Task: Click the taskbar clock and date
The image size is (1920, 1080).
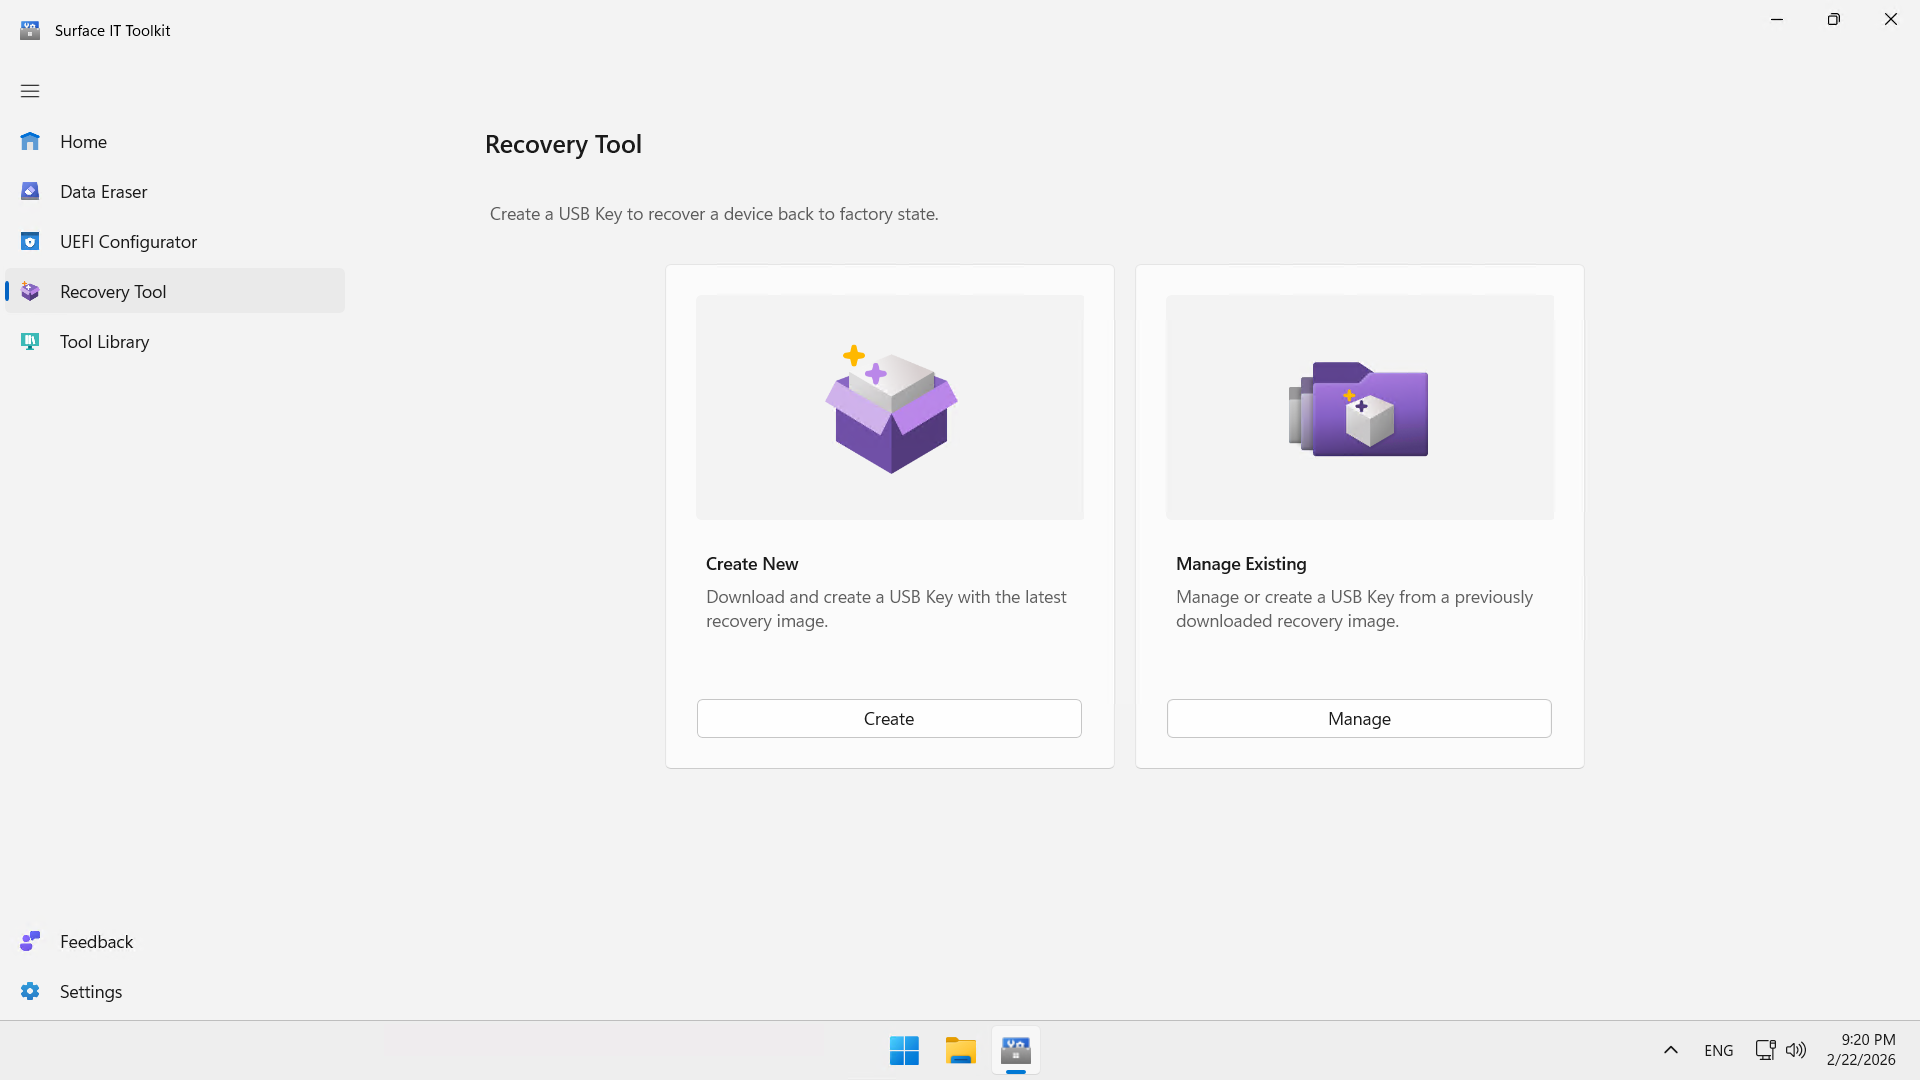Action: point(1860,1050)
